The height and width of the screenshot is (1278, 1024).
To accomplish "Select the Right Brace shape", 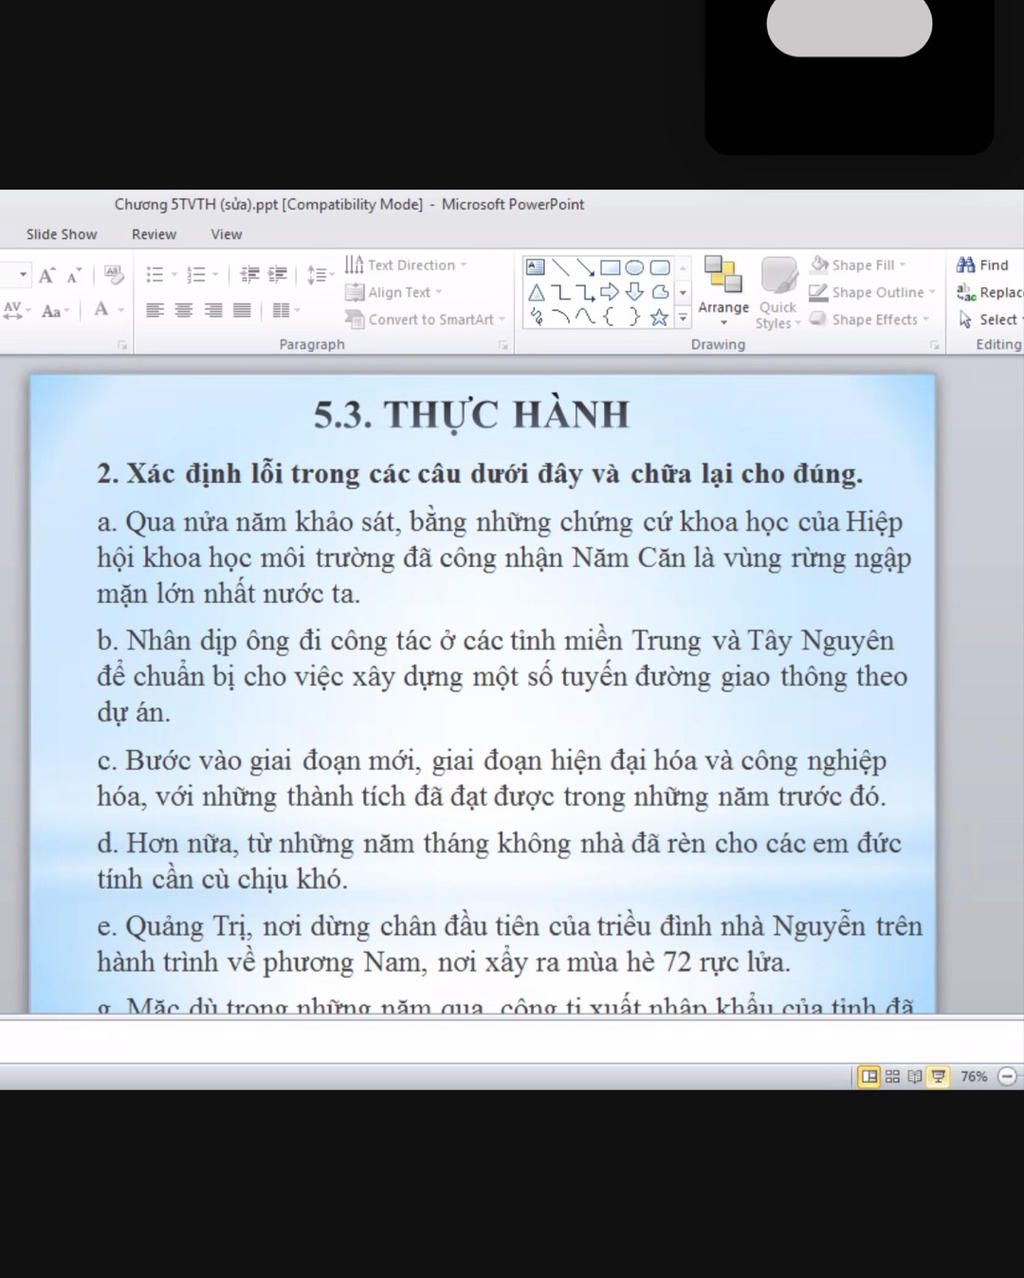I will 635,317.
